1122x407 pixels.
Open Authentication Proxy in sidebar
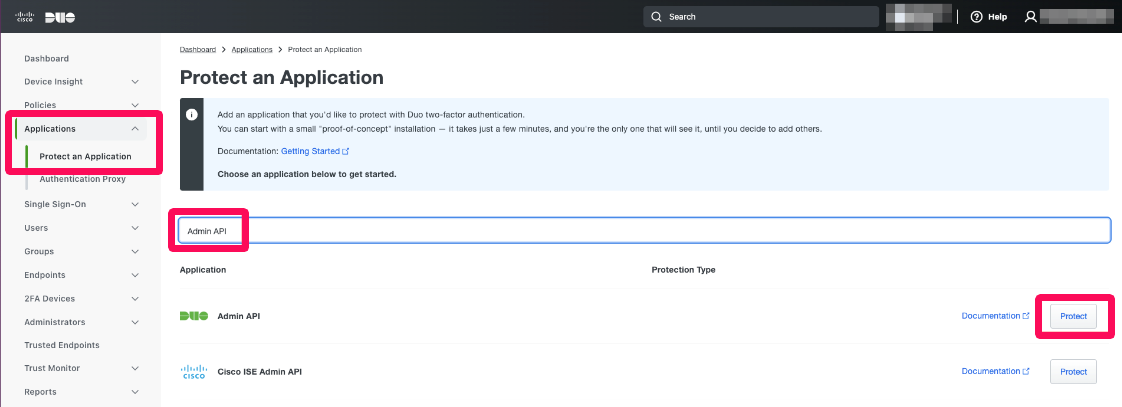(82, 179)
